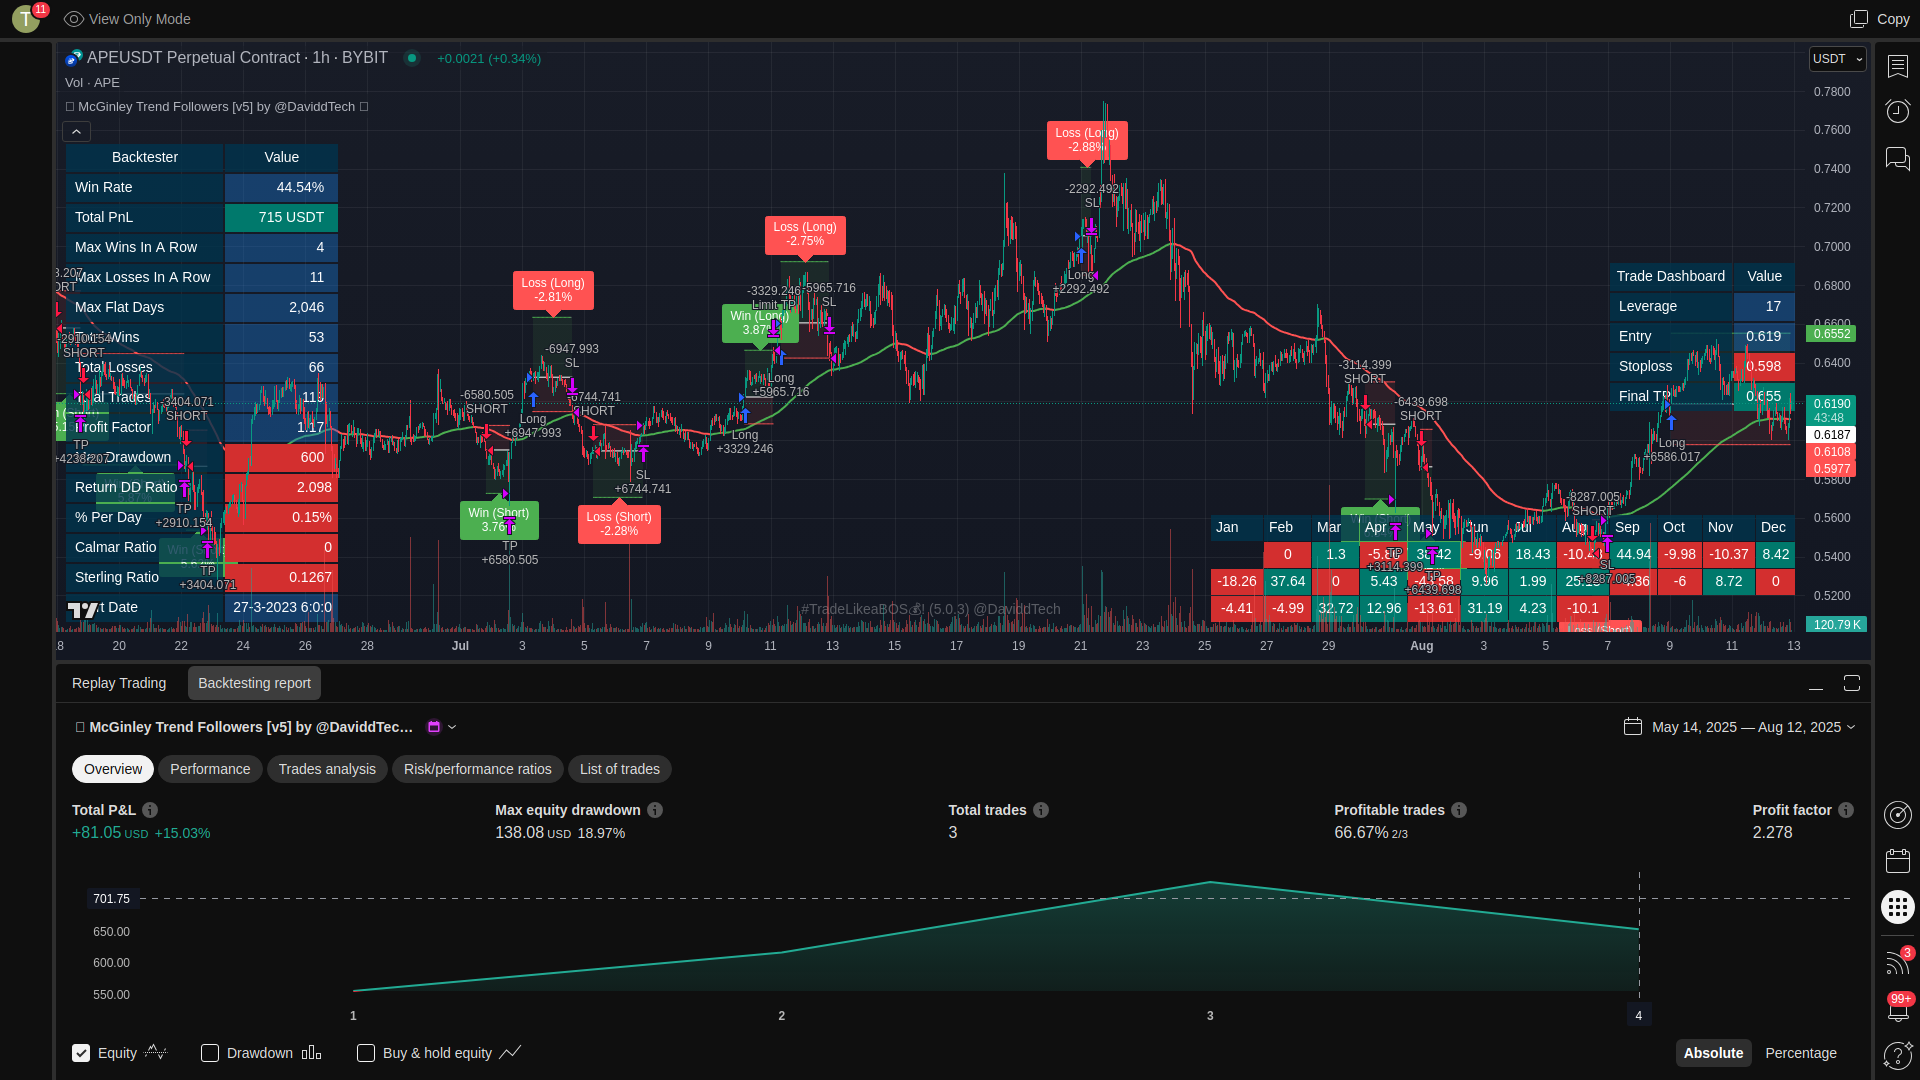Click the strategy date range calendar icon
The width and height of the screenshot is (1920, 1080).
(1633, 727)
